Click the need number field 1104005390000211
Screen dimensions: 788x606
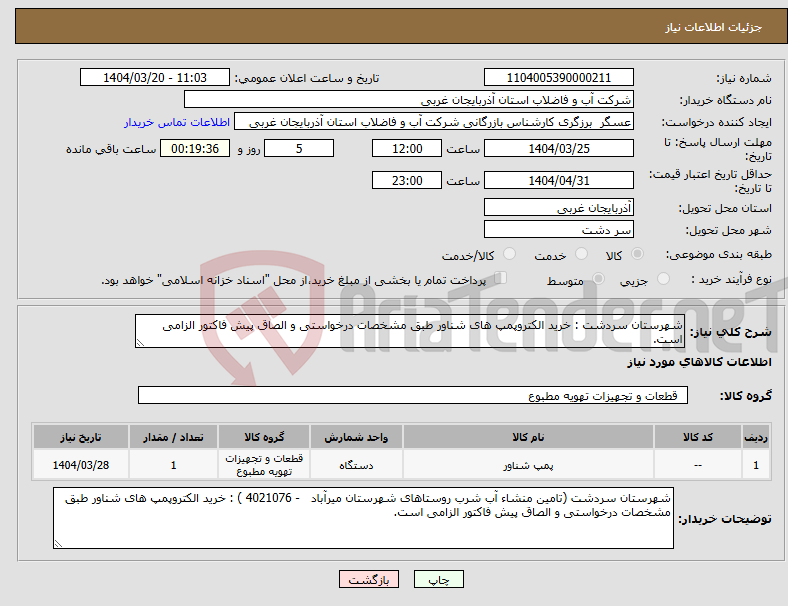click(x=558, y=78)
